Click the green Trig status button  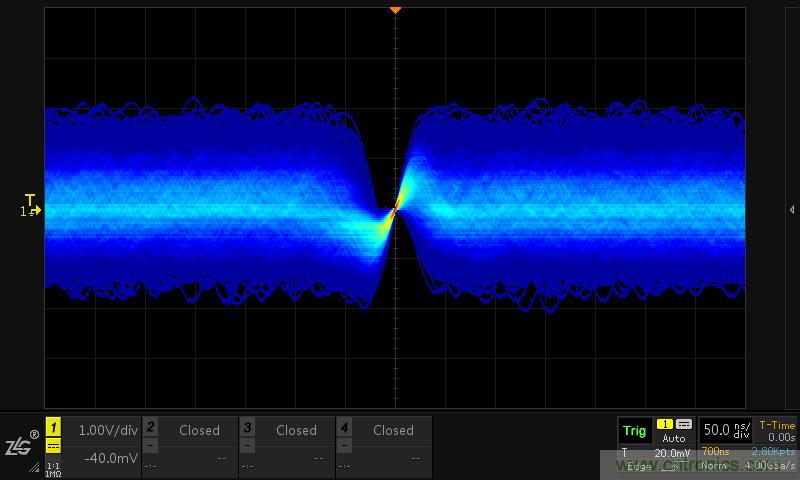coord(634,431)
